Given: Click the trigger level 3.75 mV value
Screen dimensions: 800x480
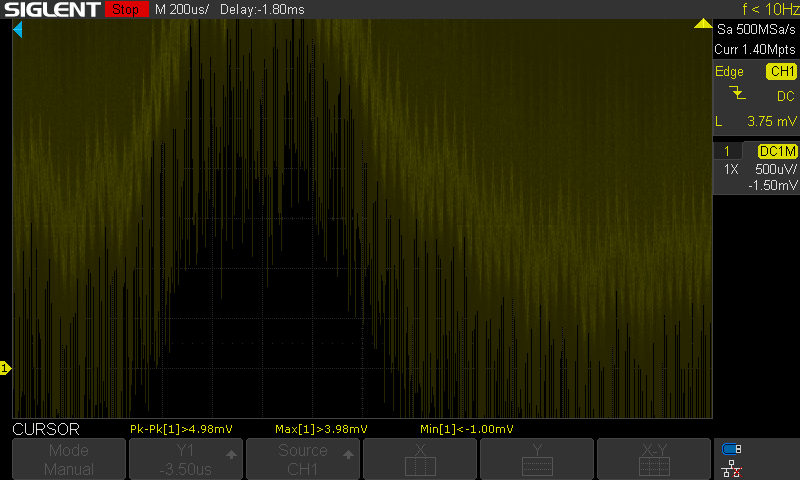Looking at the screenshot, I should click(772, 121).
